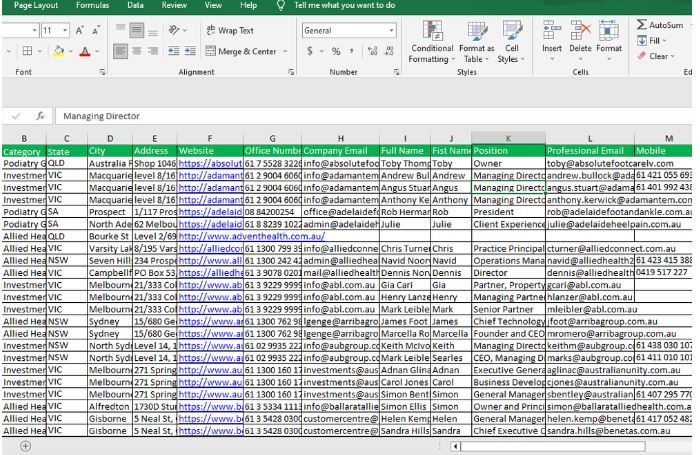Image resolution: width=700 pixels, height=455 pixels.
Task: Click the Orientation text-angle icon
Action: point(174,30)
